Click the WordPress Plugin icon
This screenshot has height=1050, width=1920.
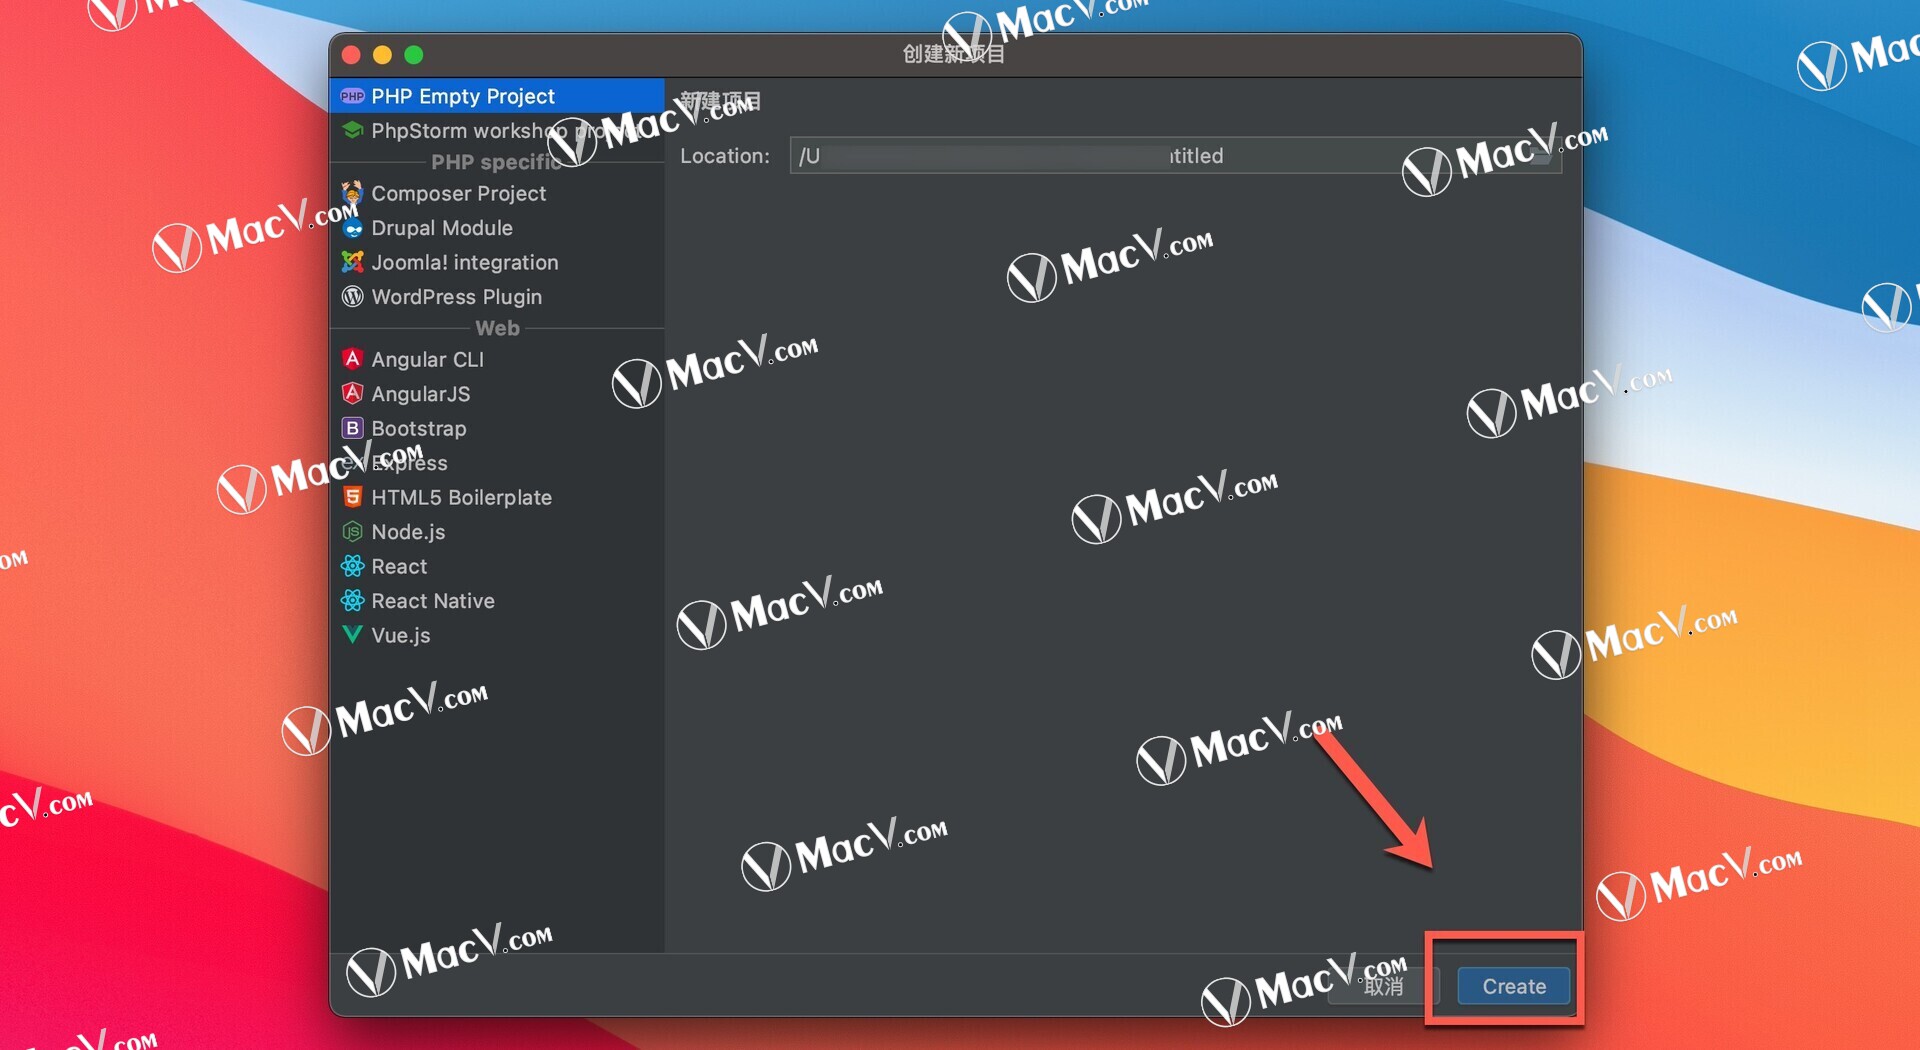[x=352, y=296]
